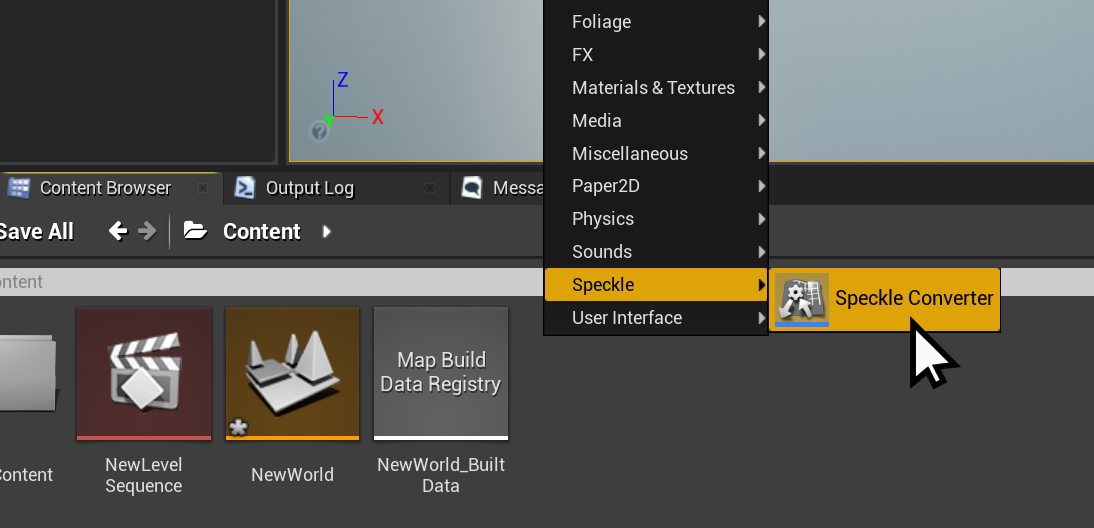This screenshot has width=1094, height=528.
Task: Open the Physics submenu
Action: tap(656, 218)
